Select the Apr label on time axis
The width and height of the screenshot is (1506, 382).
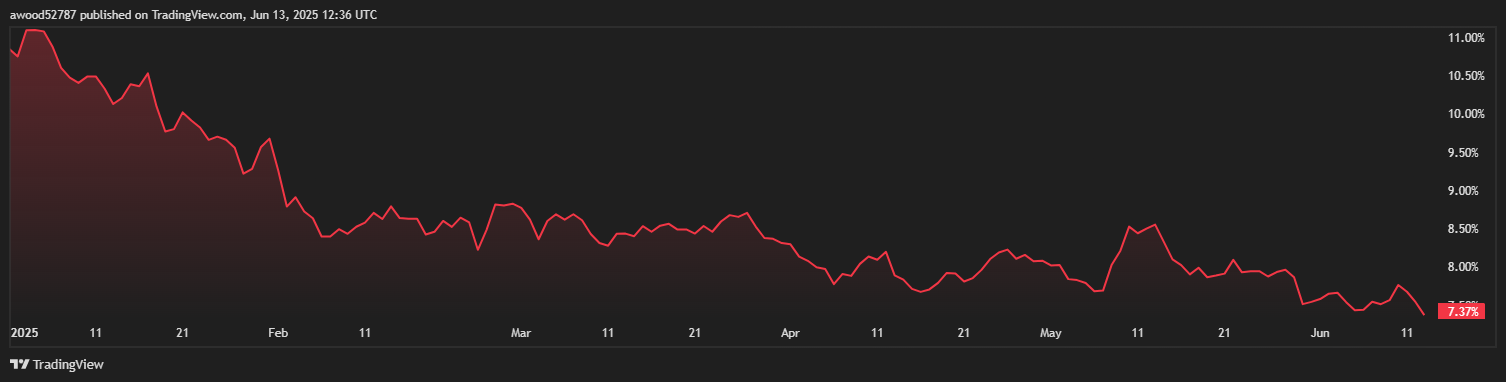point(791,332)
